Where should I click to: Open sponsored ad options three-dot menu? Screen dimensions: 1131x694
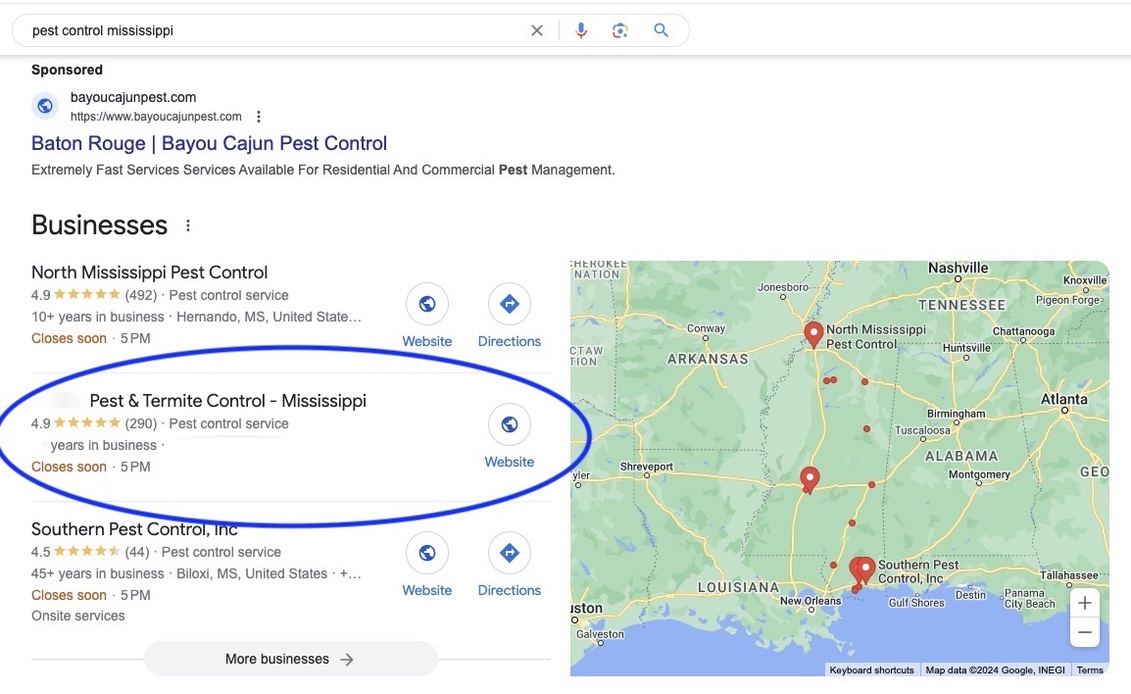tap(259, 117)
